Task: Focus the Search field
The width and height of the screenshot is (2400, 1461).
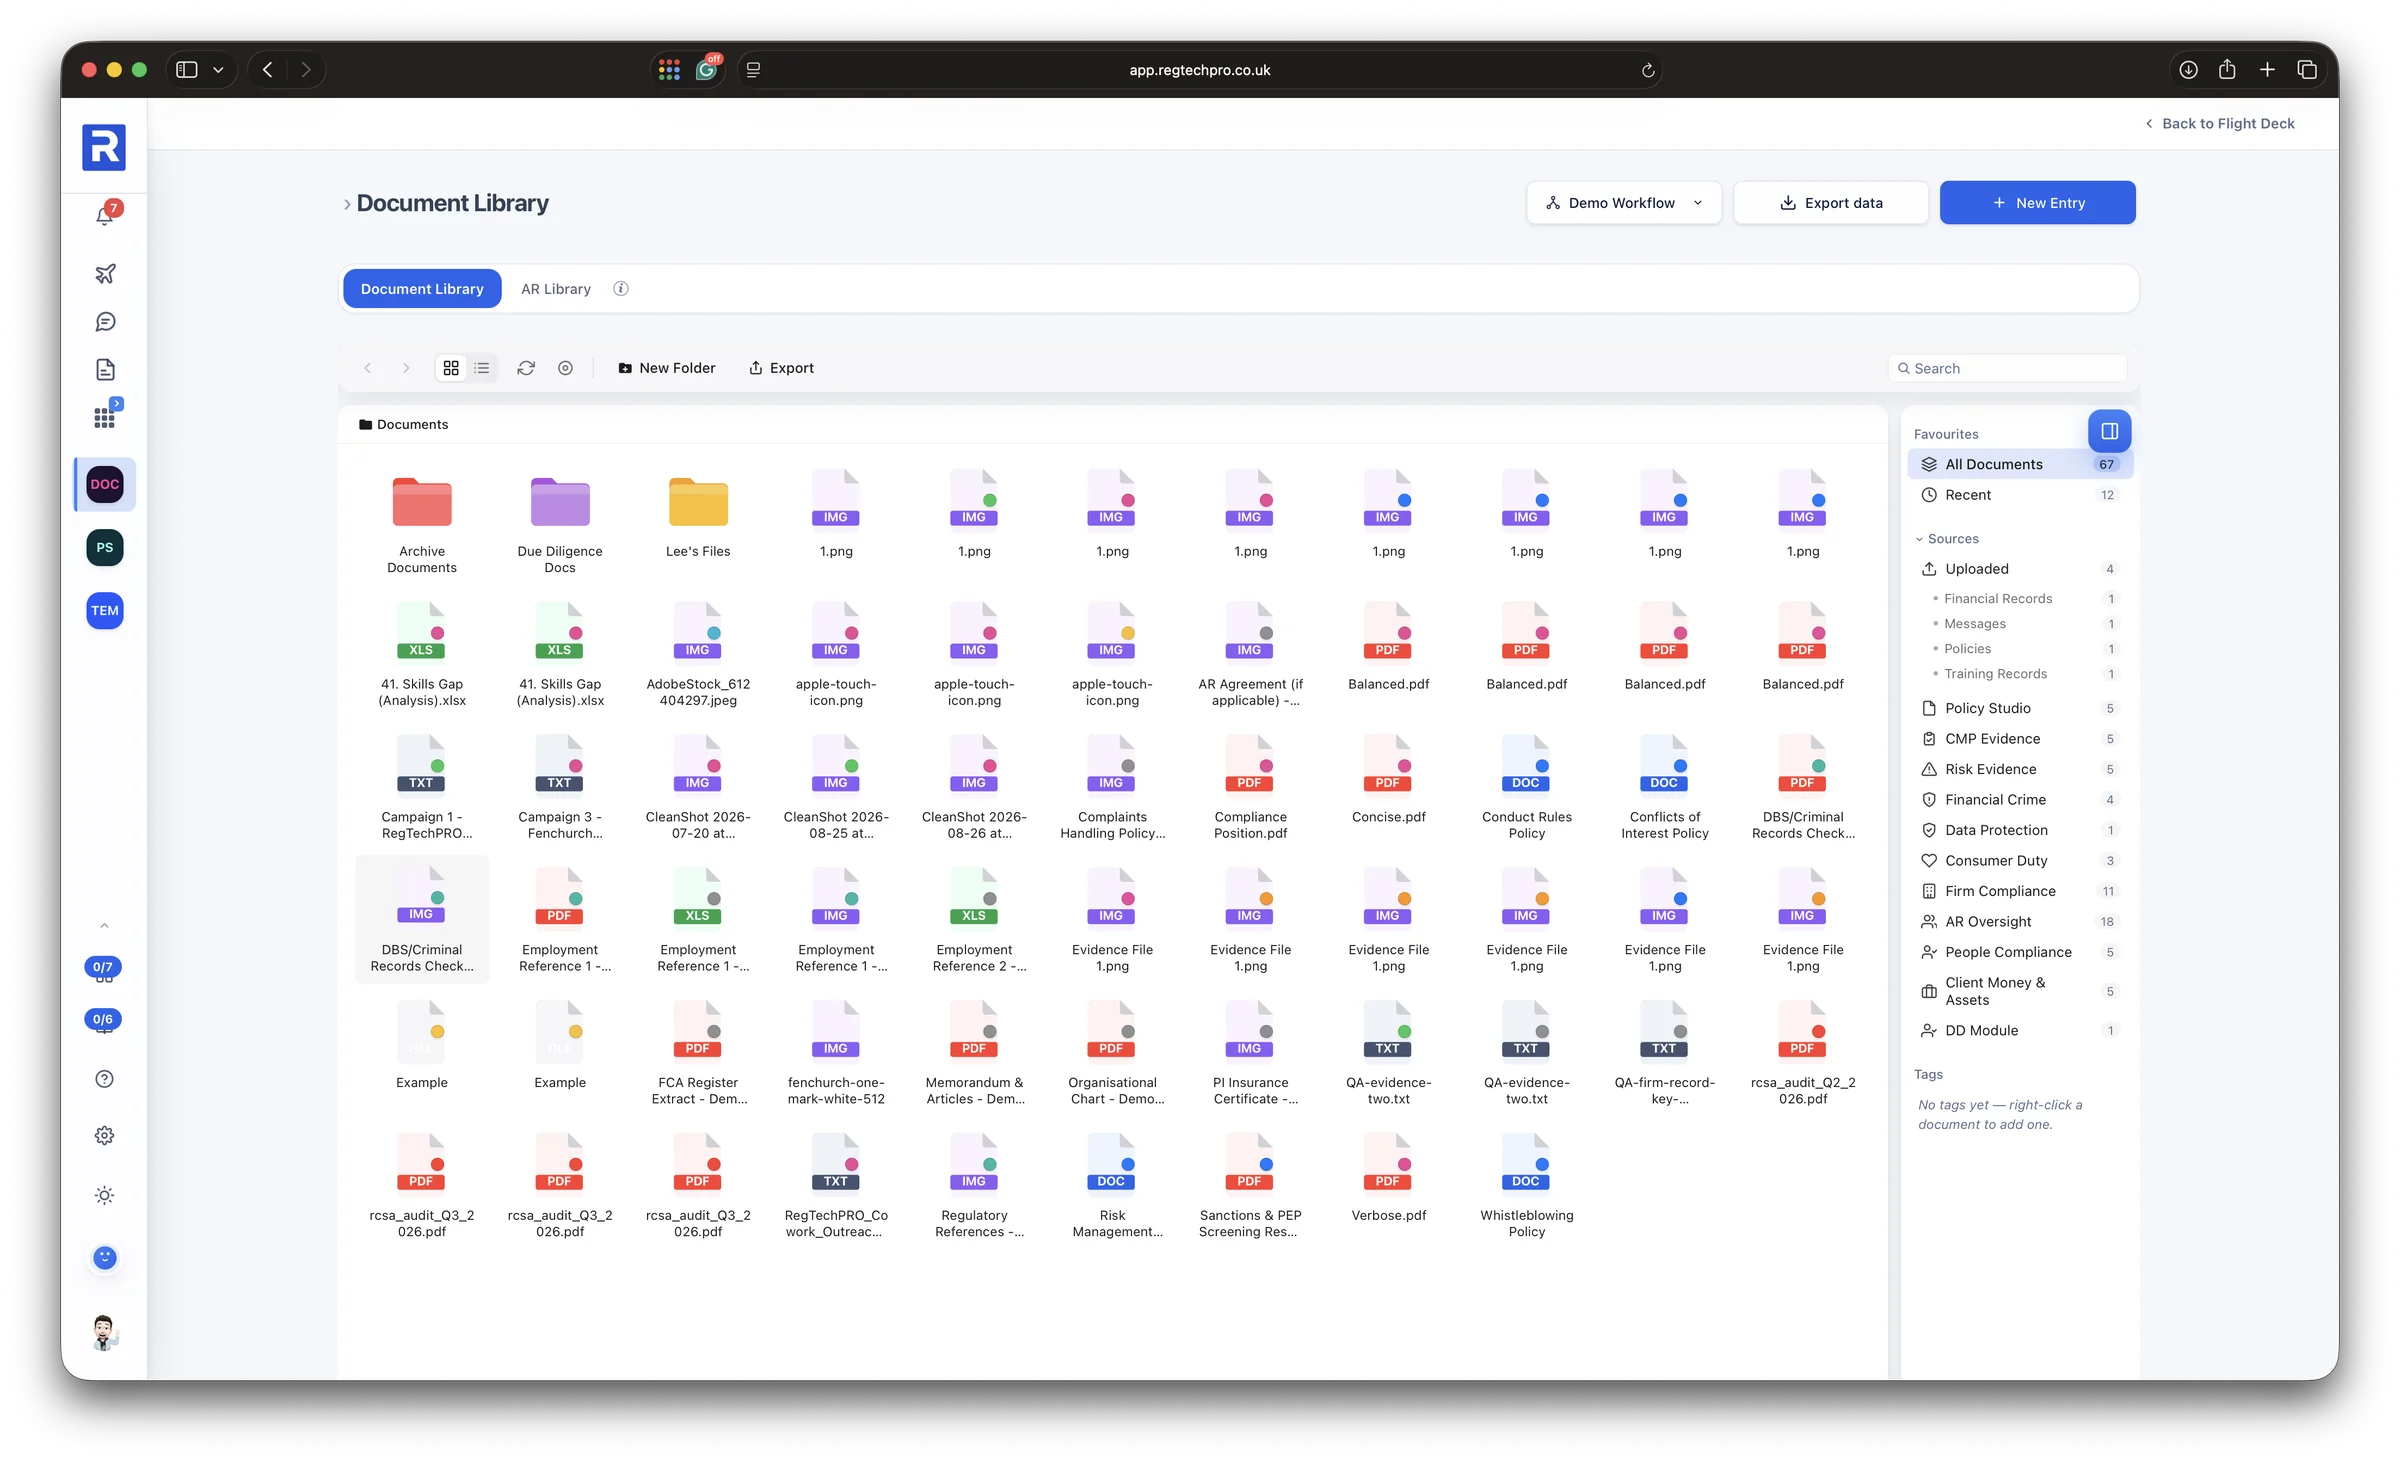Action: pos(2008,368)
